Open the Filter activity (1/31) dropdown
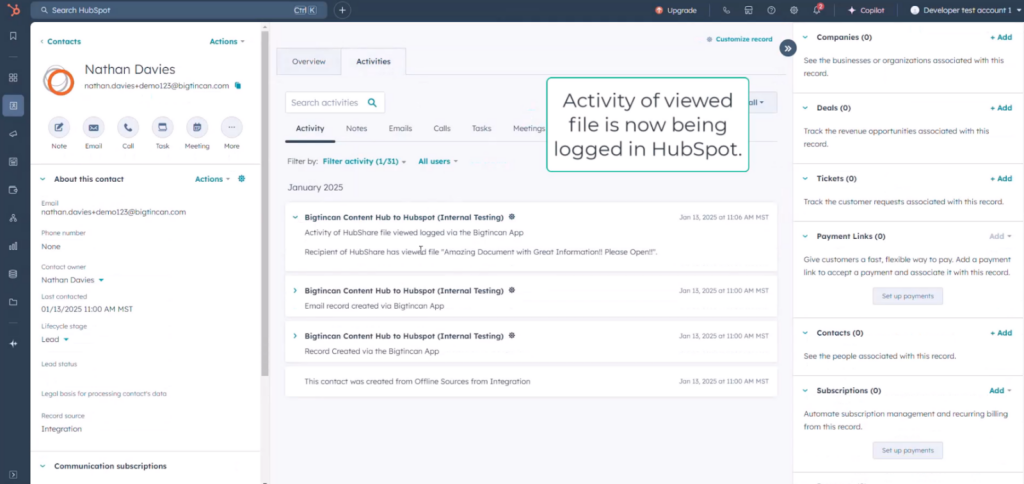This screenshot has height=484, width=1024. tap(364, 161)
